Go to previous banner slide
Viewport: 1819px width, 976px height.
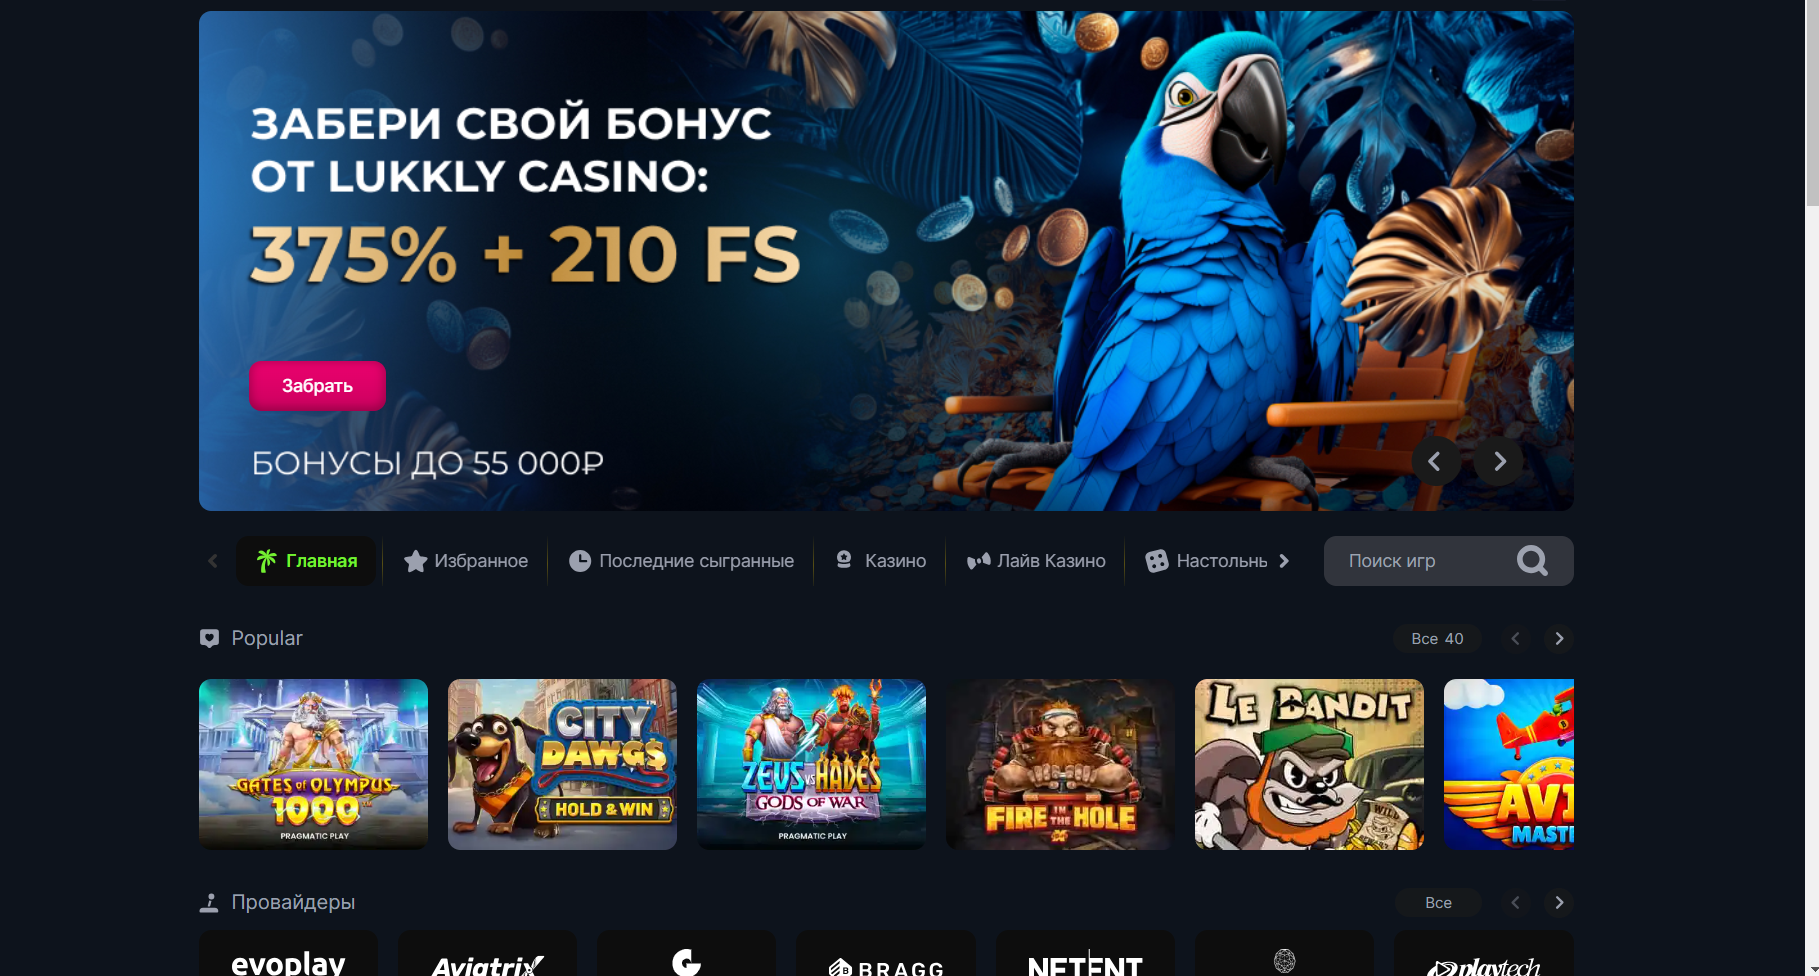pos(1435,461)
